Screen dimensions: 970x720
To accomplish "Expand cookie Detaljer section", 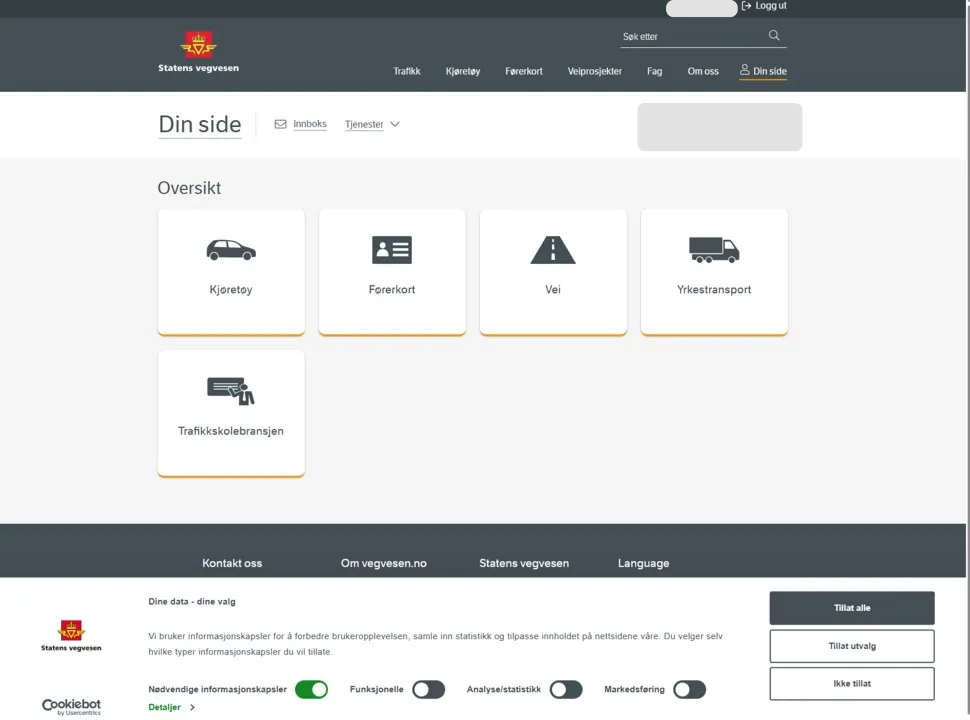I will pos(171,707).
